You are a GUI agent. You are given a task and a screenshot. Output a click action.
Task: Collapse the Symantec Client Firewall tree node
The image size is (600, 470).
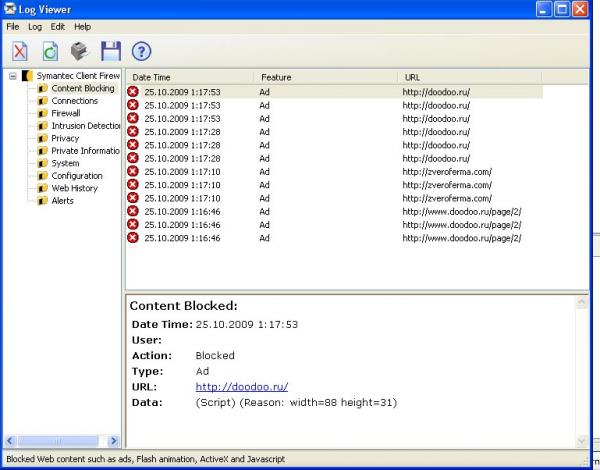point(13,76)
